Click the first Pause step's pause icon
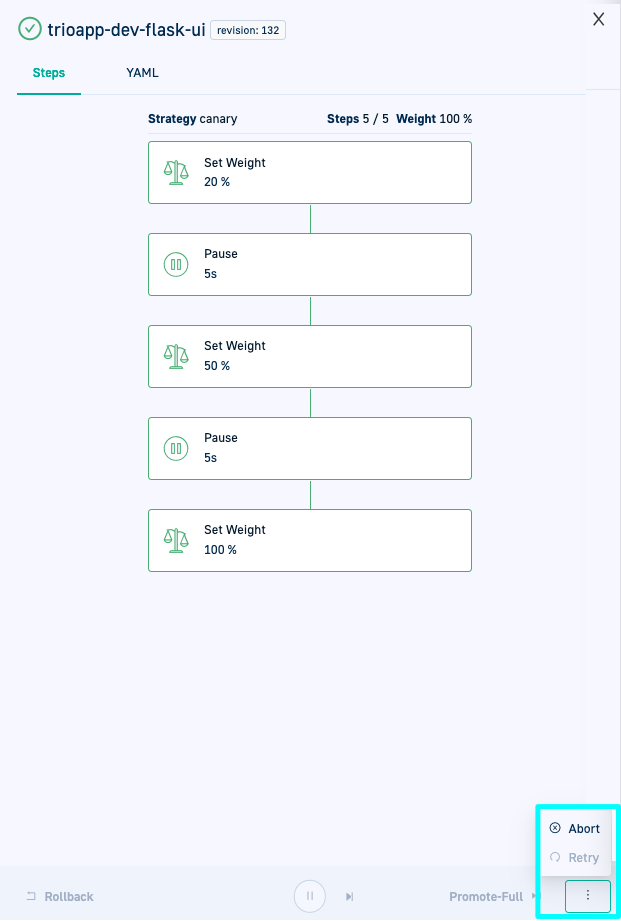Viewport: 621px width, 921px height. tap(176, 264)
